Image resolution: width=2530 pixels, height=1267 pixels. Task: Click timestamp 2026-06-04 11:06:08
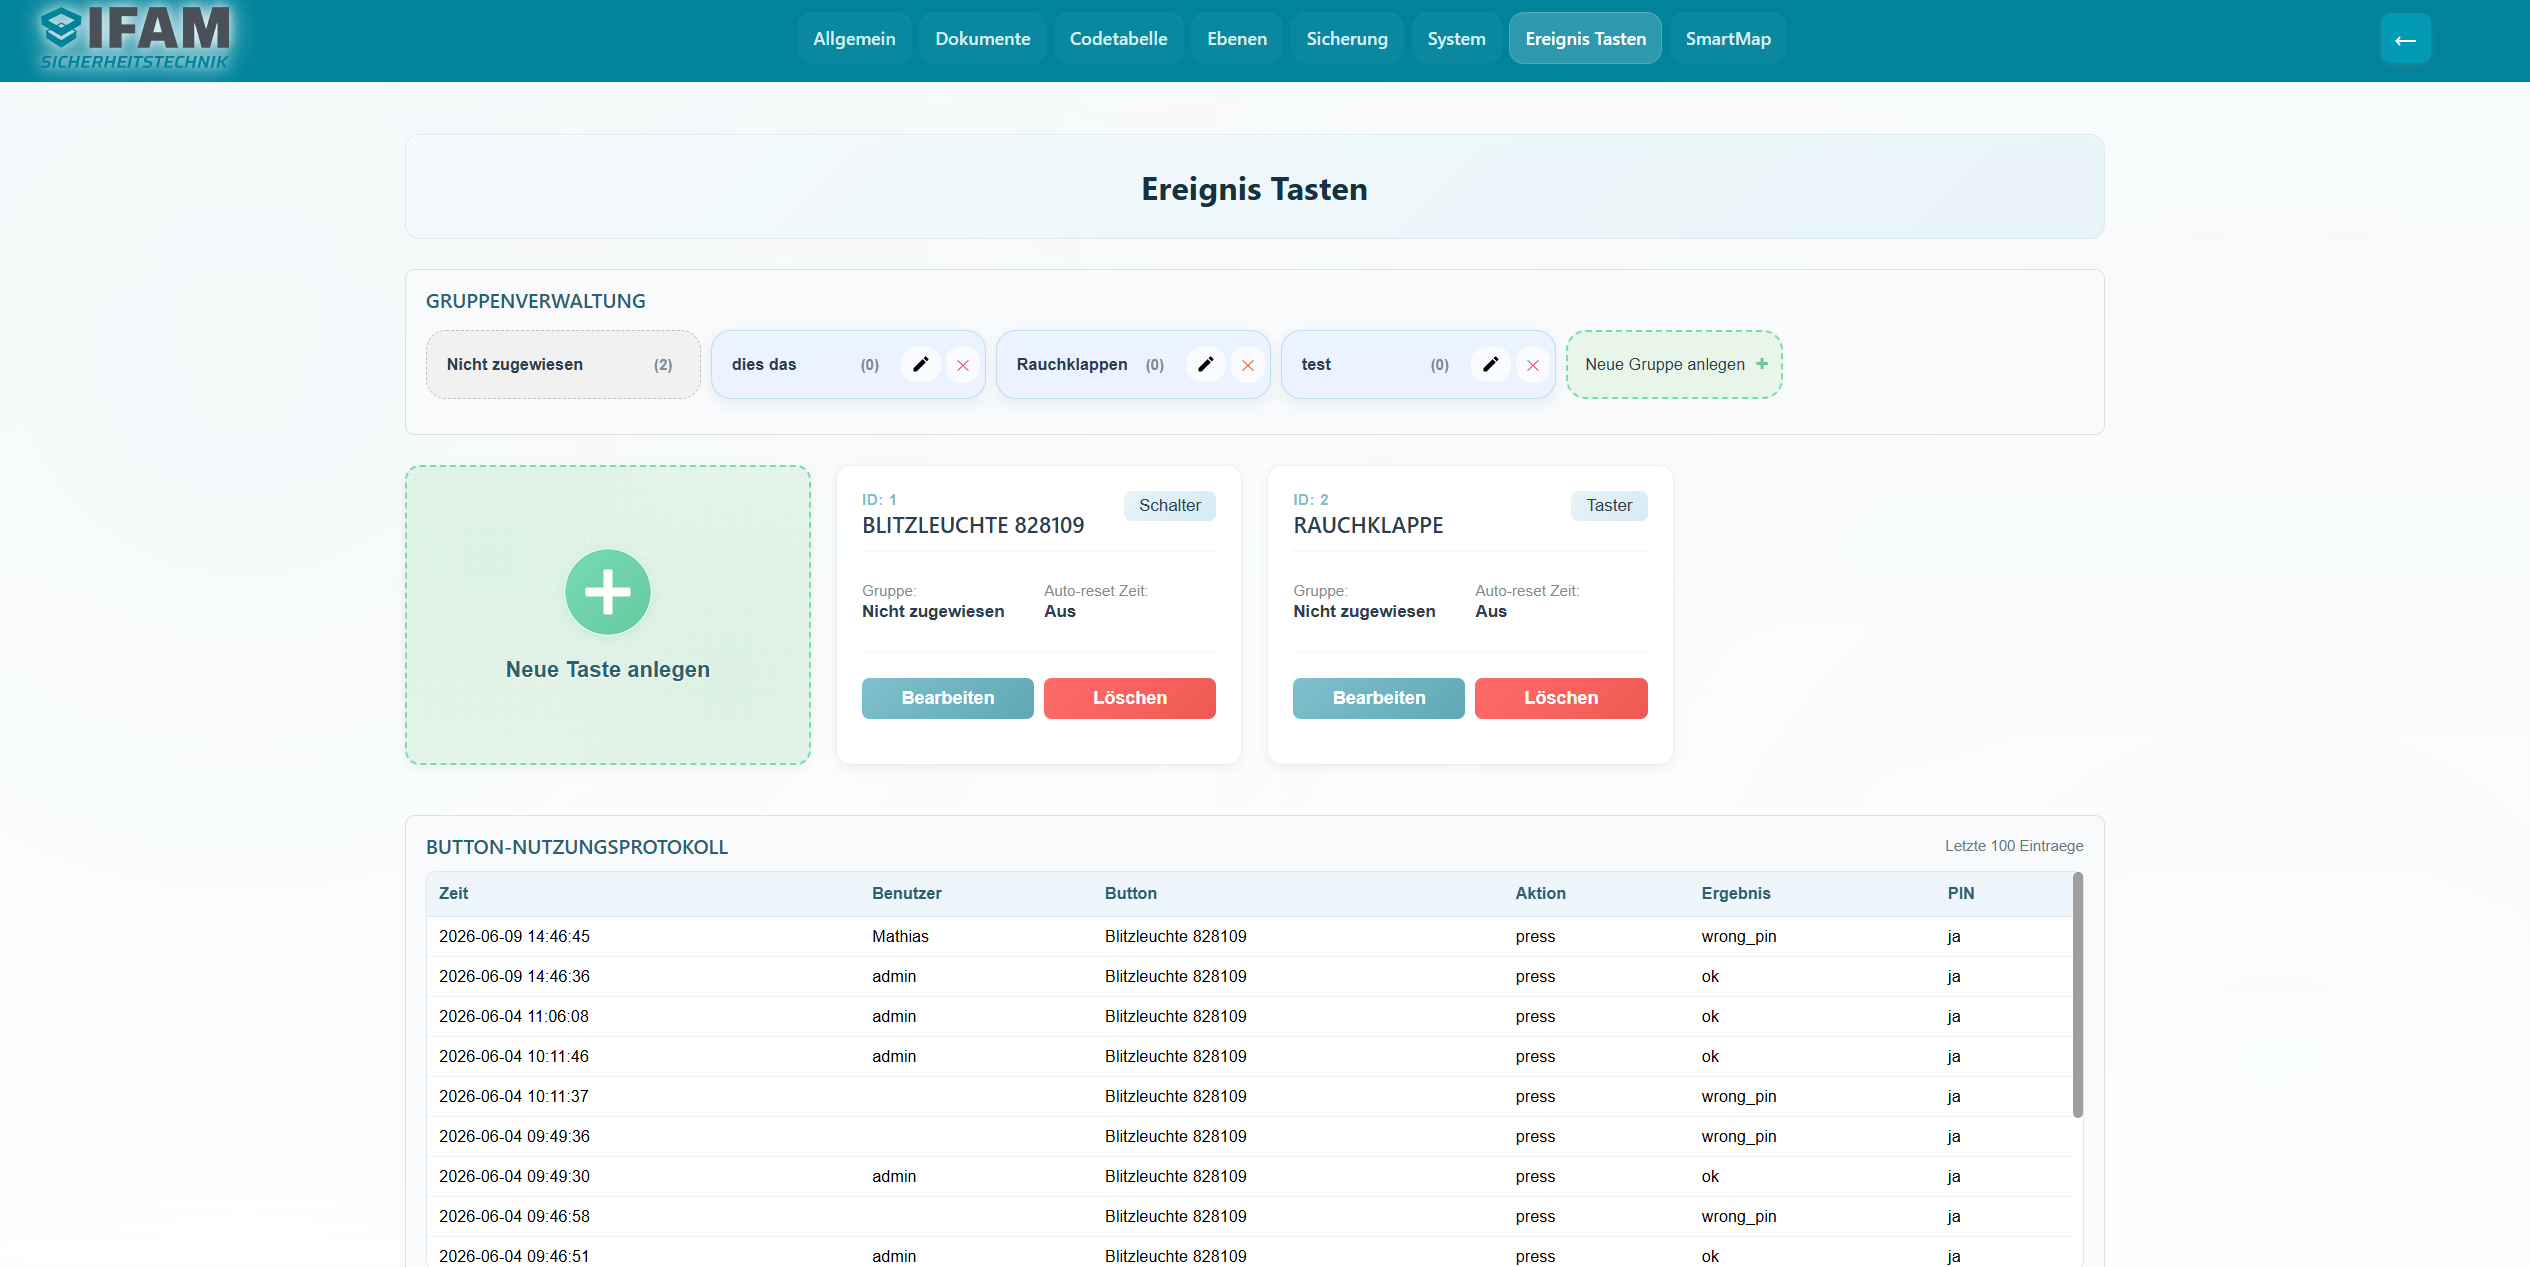click(514, 1016)
